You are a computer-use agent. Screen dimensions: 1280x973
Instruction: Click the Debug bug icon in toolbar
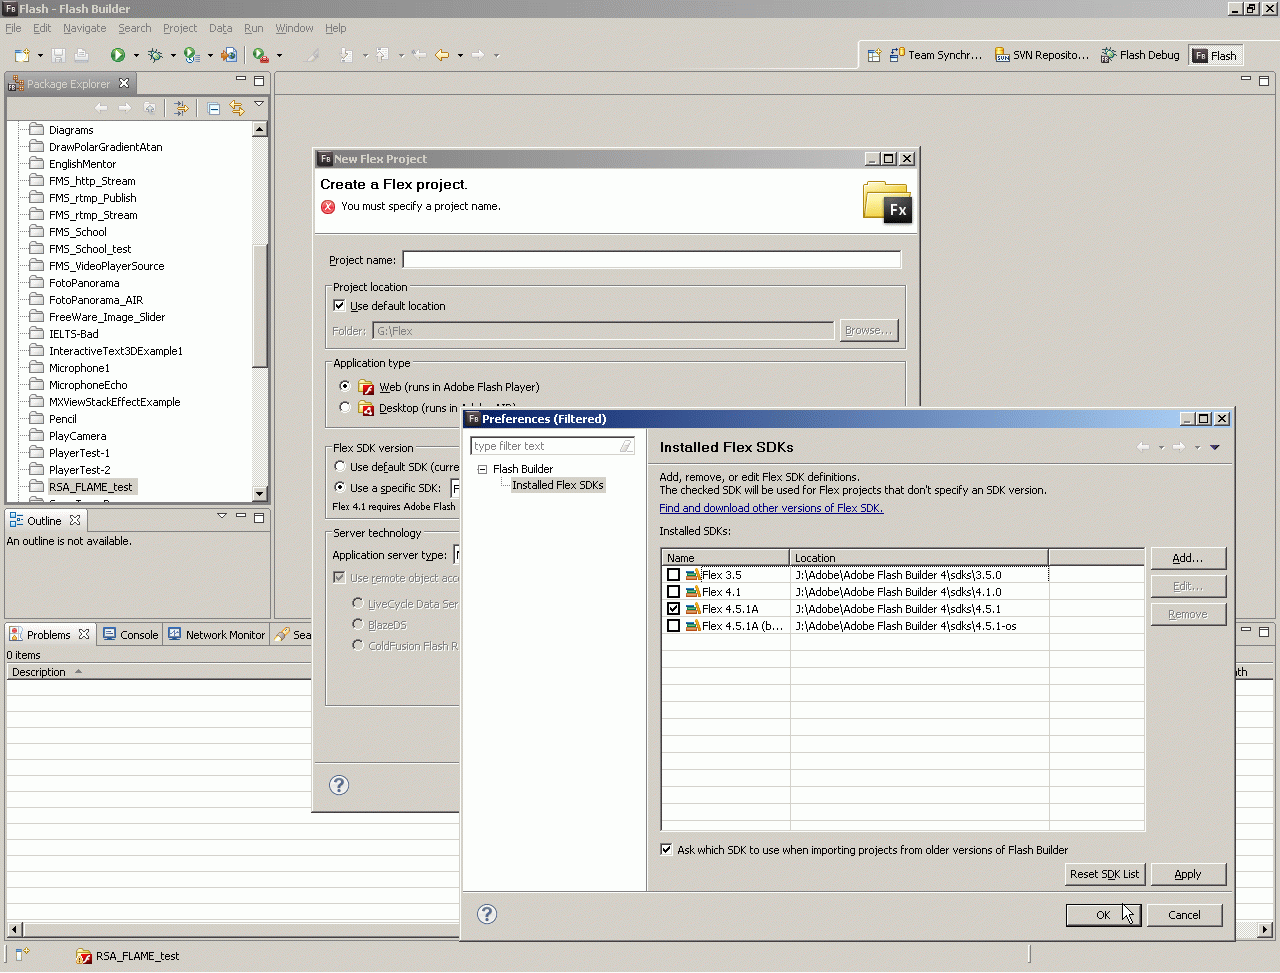tap(155, 55)
